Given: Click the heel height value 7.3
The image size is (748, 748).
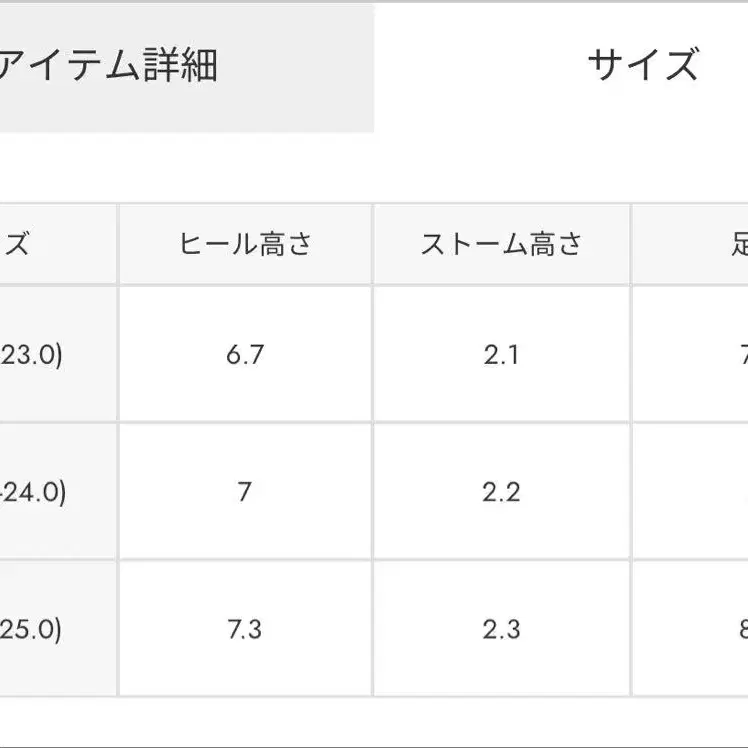Looking at the screenshot, I should point(245,629).
